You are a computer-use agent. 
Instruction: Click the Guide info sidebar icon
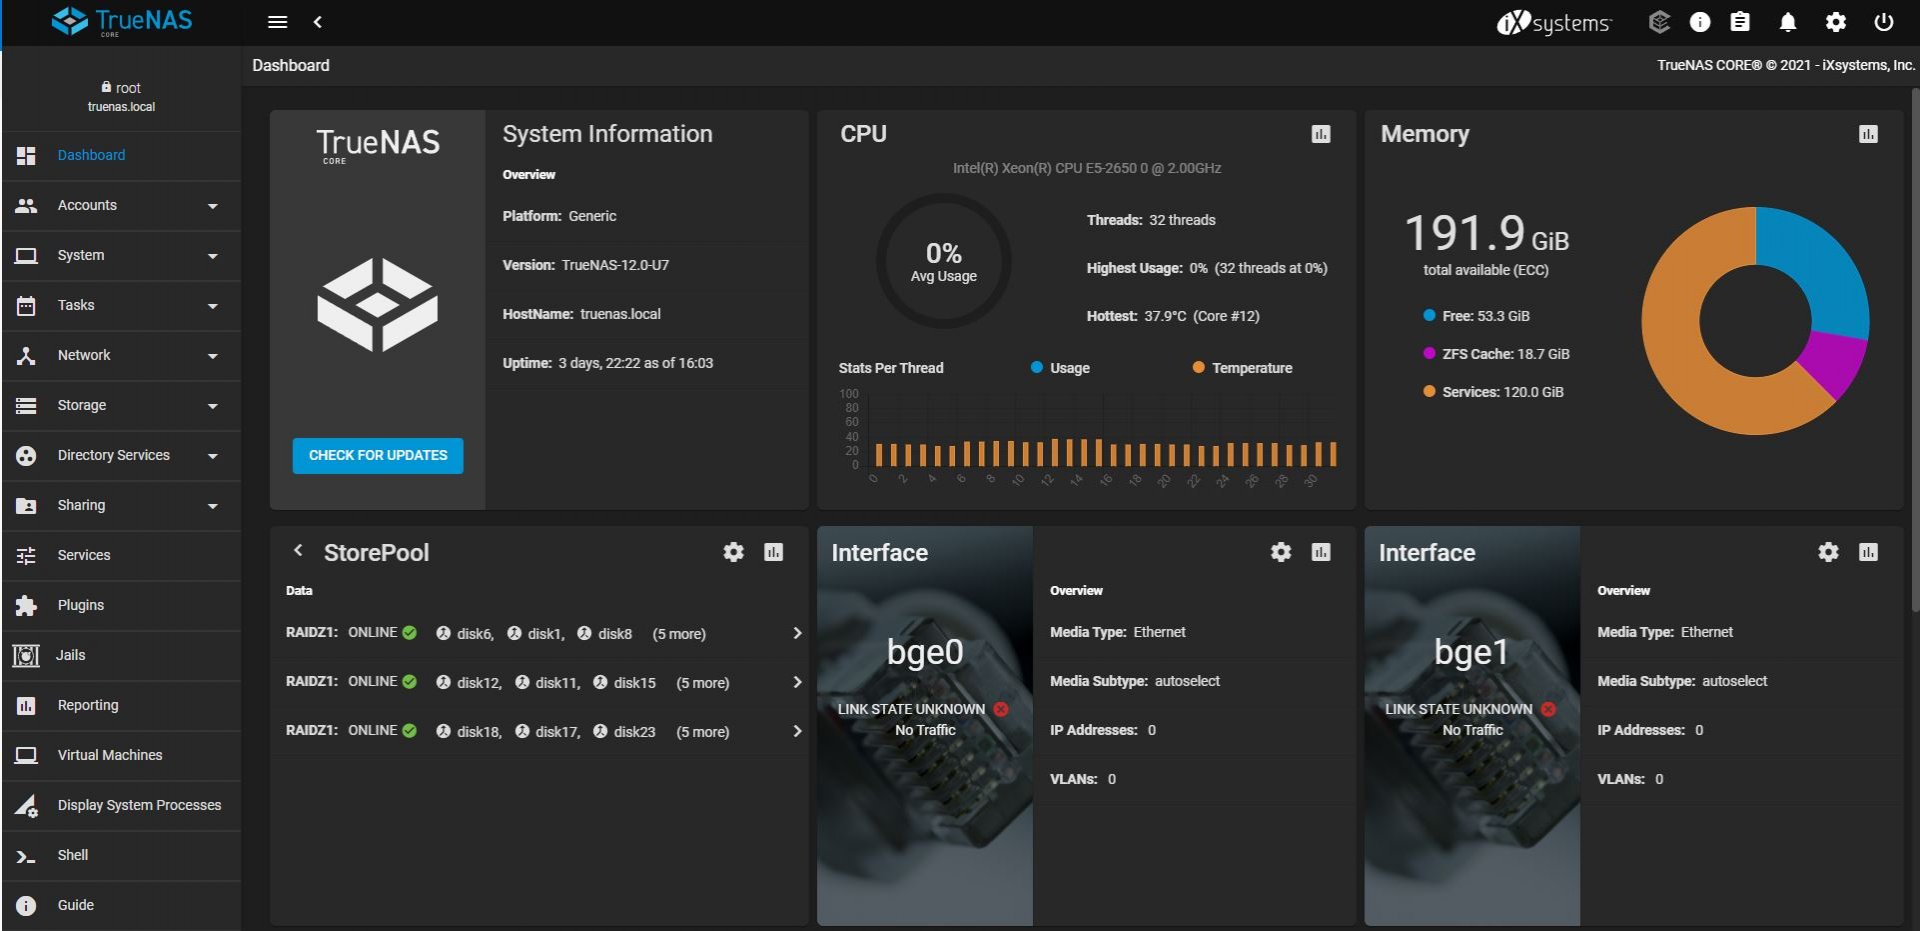tap(26, 905)
